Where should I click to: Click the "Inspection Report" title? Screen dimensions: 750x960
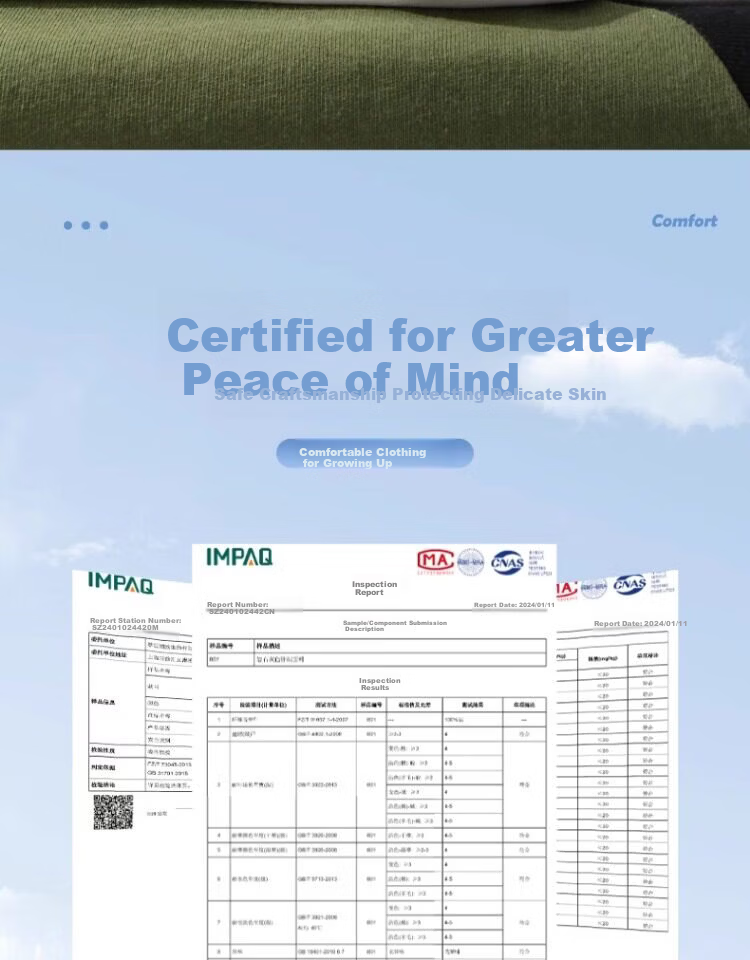coord(374,588)
